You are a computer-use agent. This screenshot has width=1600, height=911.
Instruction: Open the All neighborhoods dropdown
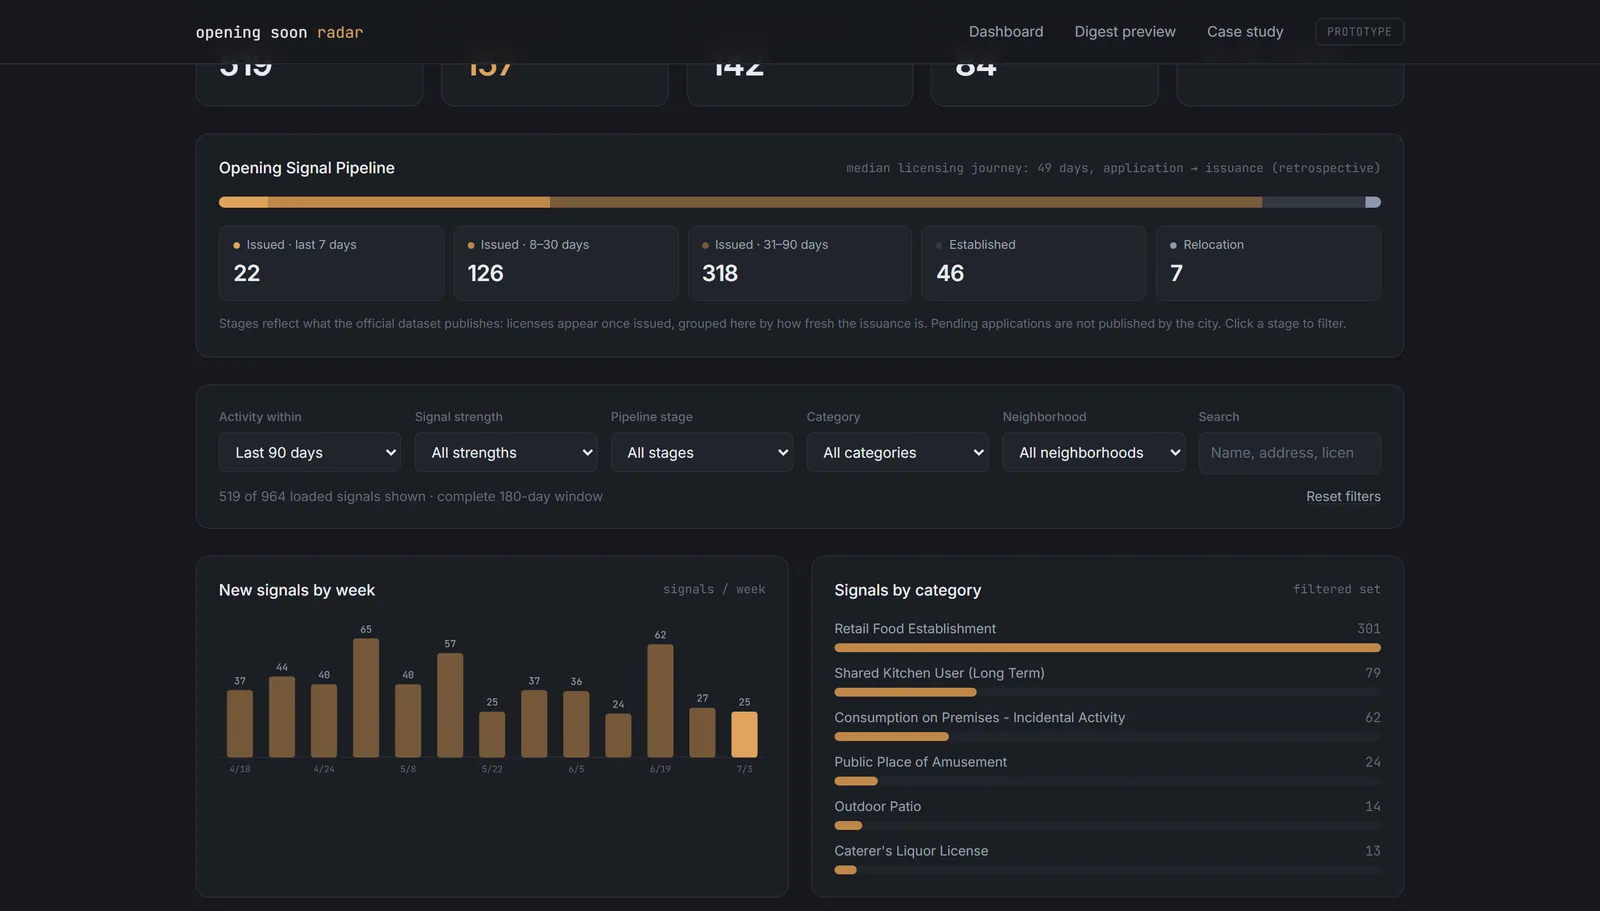pyautogui.click(x=1094, y=453)
